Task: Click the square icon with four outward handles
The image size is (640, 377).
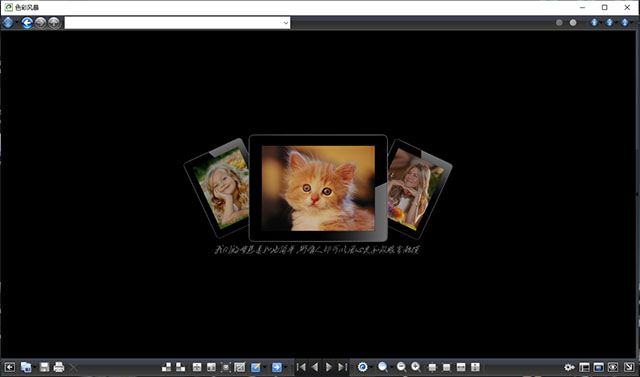Action: click(x=432, y=368)
